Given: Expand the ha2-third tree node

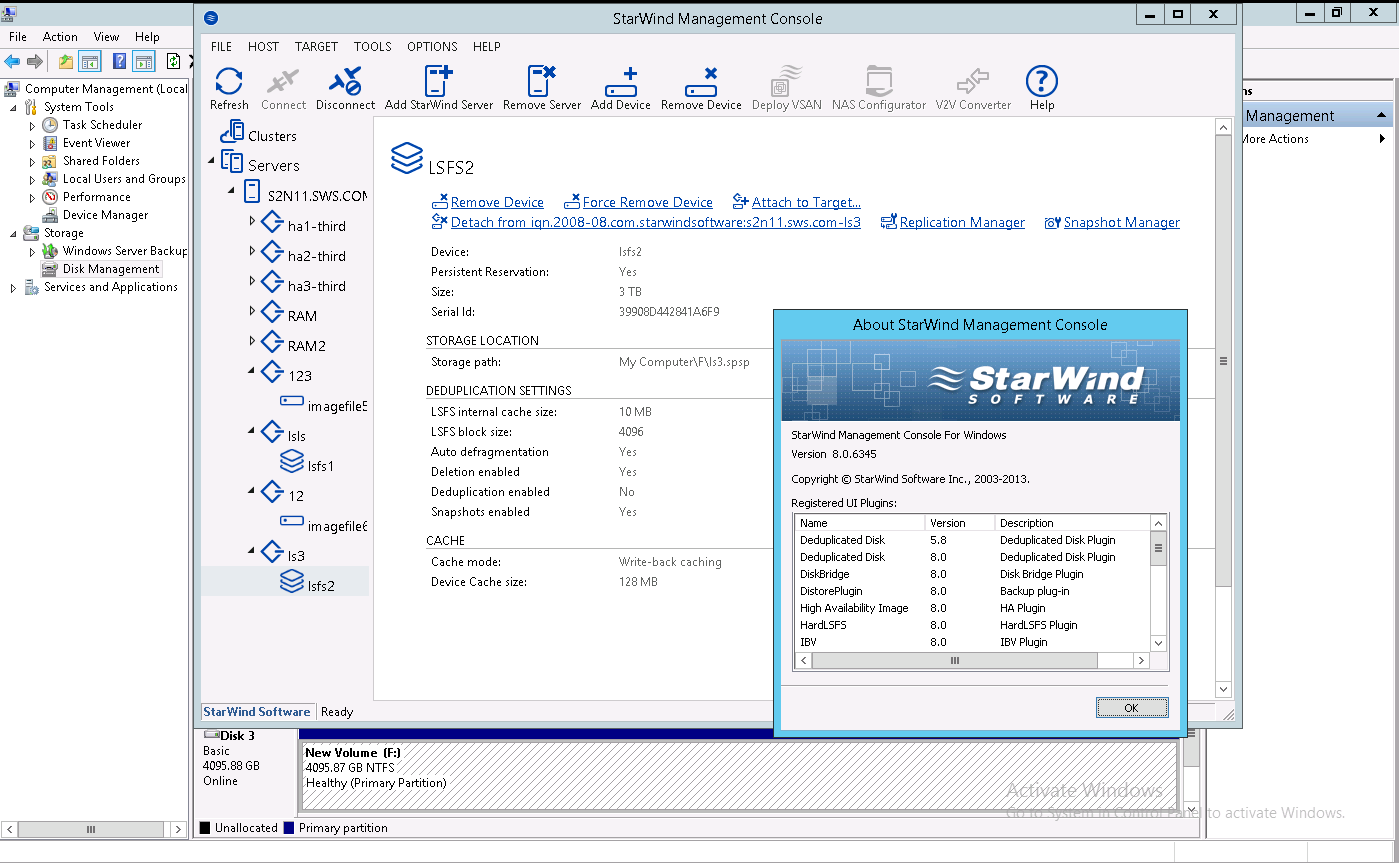Looking at the screenshot, I should (252, 252).
